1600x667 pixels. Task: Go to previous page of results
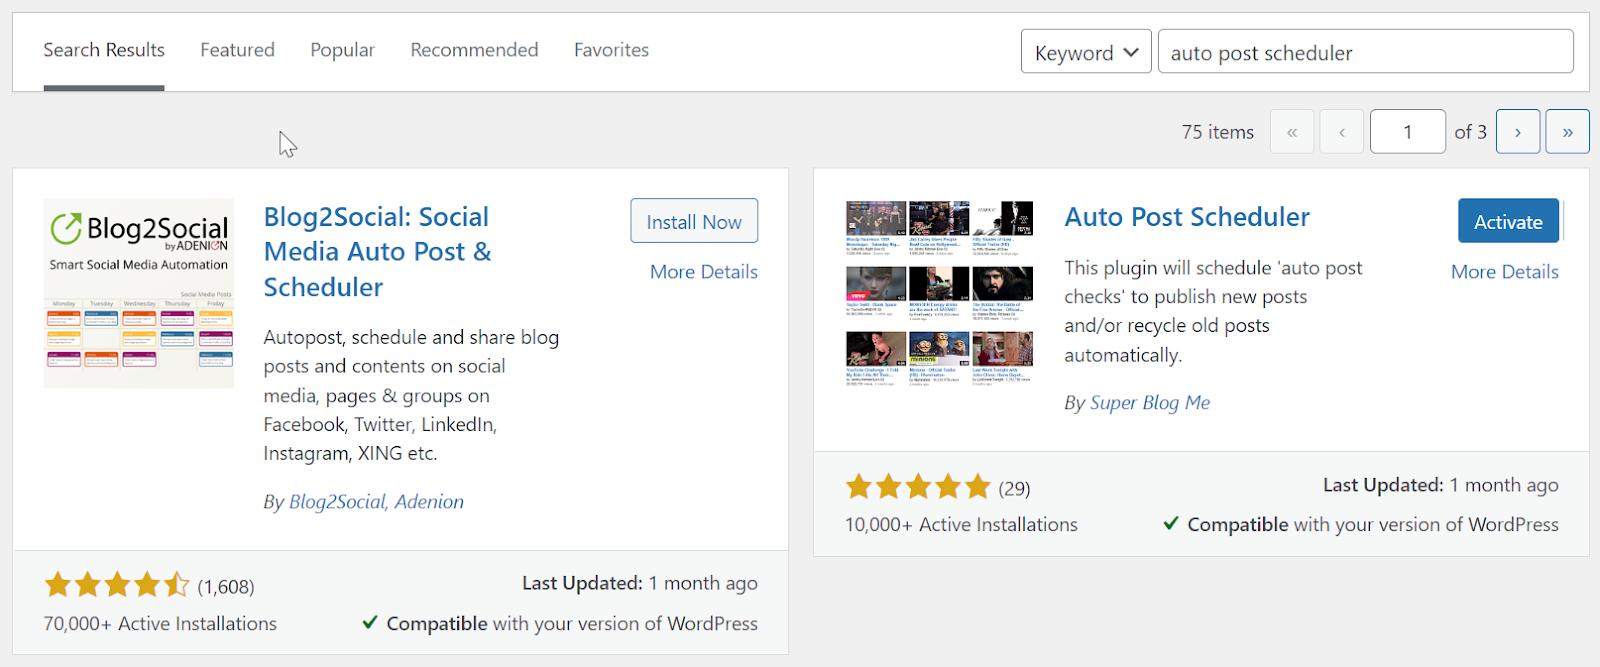click(1342, 132)
